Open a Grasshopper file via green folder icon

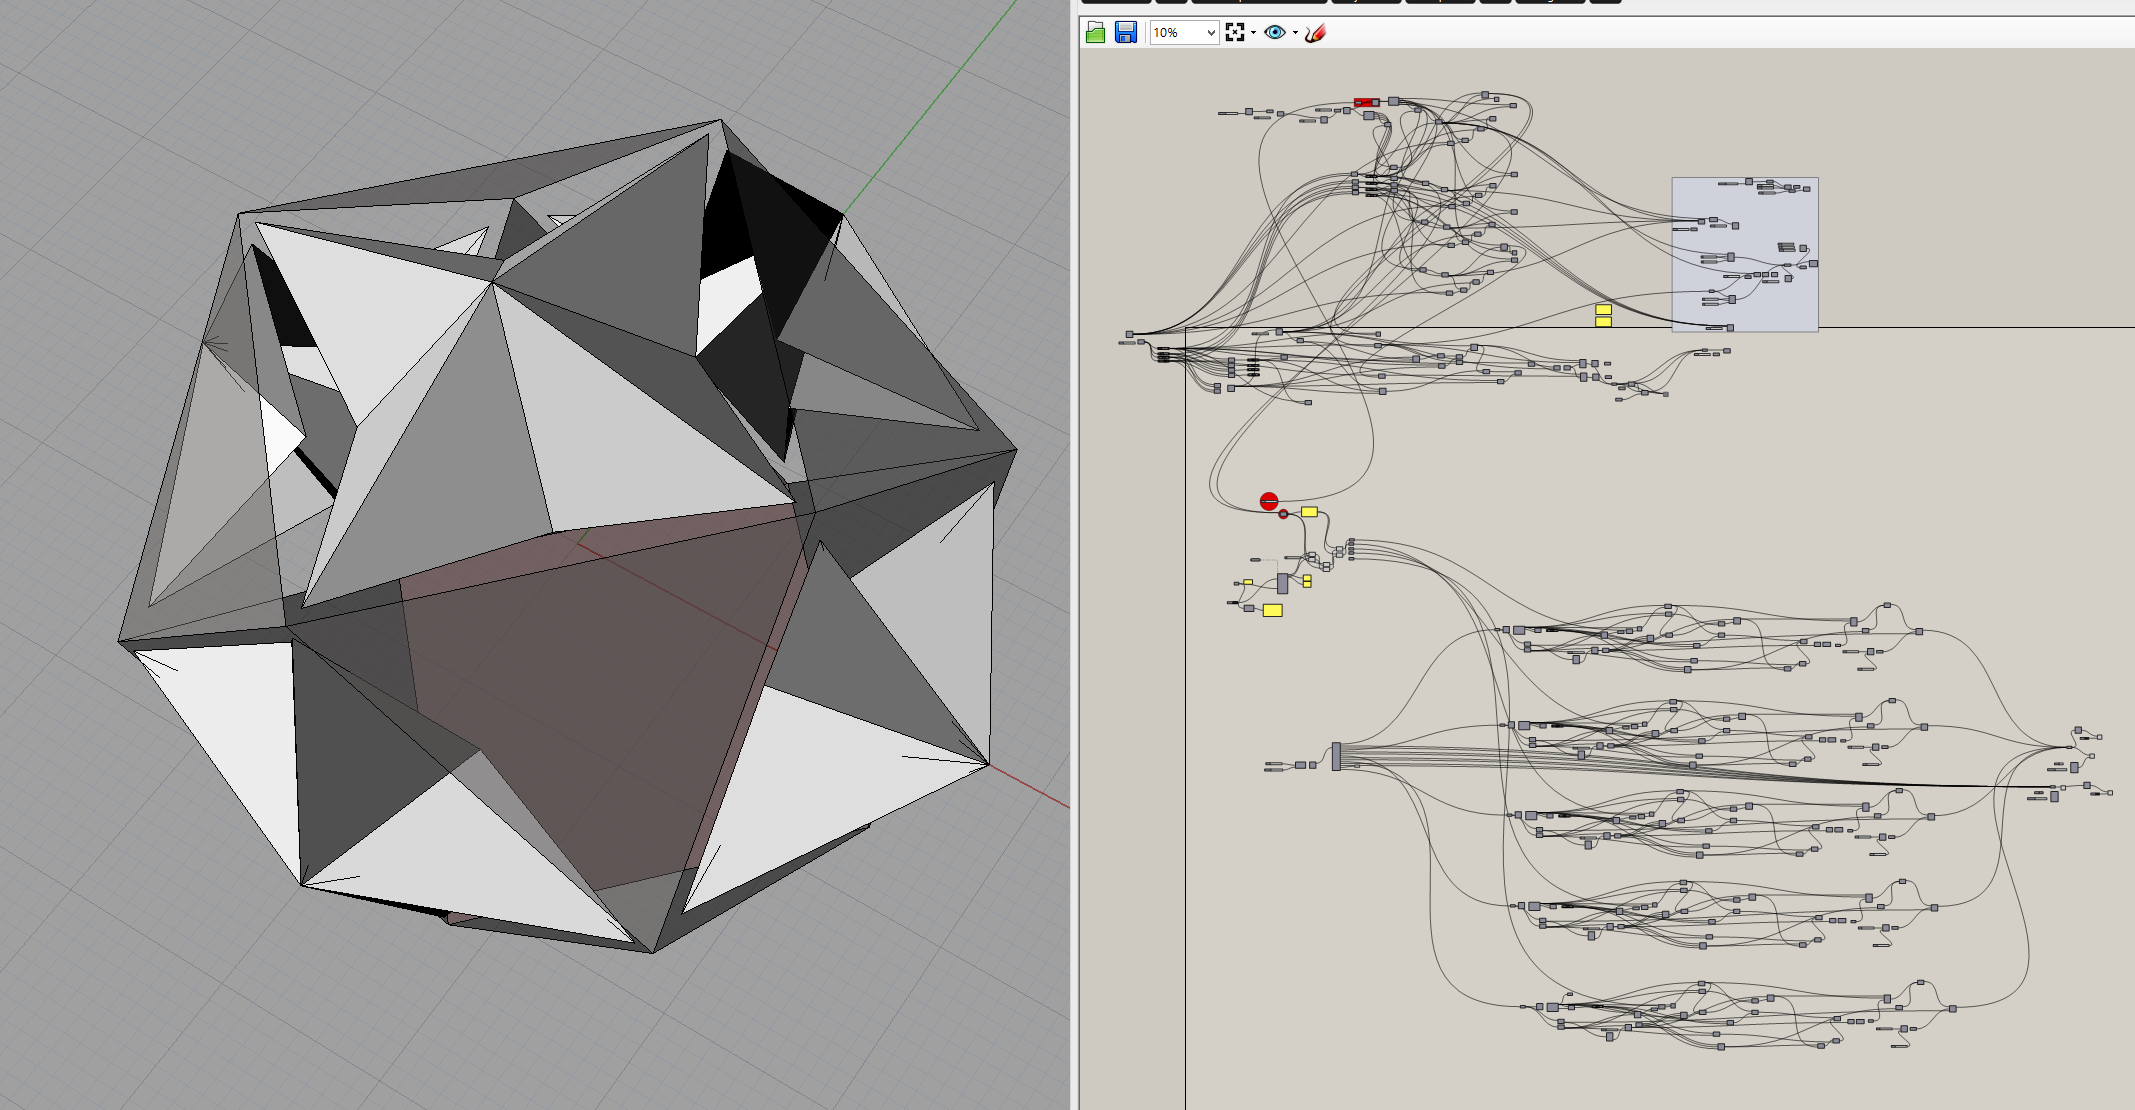click(x=1095, y=33)
